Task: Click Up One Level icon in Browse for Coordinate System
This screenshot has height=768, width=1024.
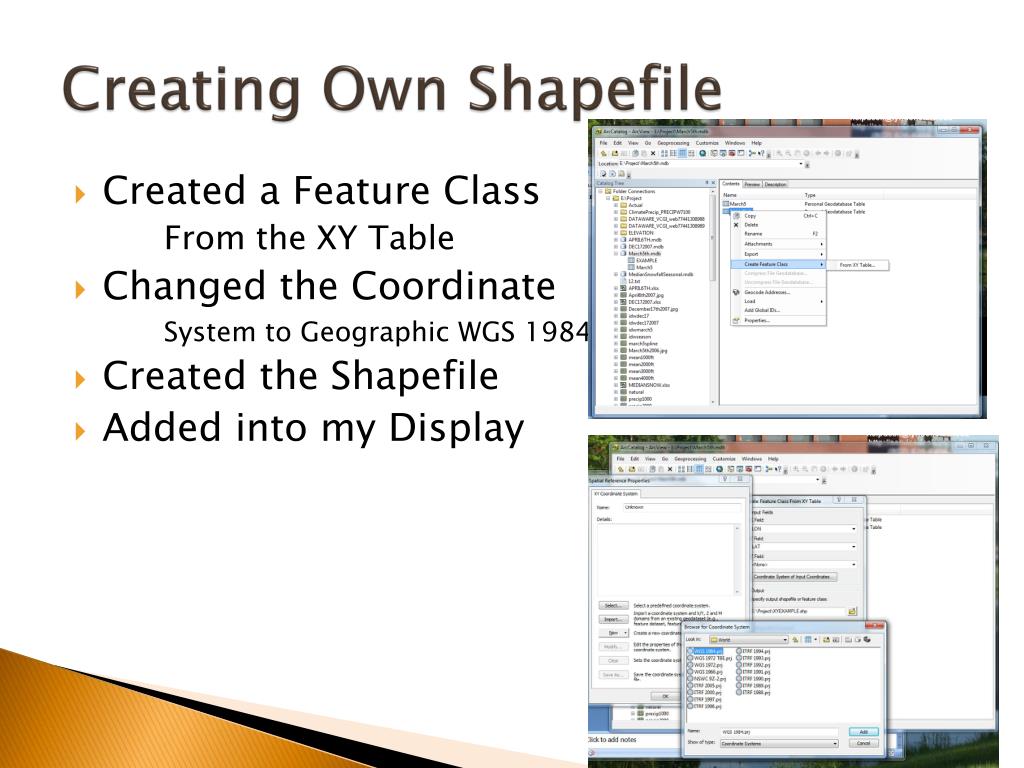Action: coord(795,639)
